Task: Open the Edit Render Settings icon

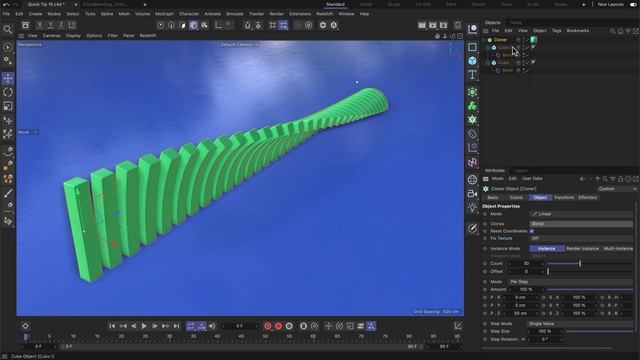Action: [x=444, y=25]
